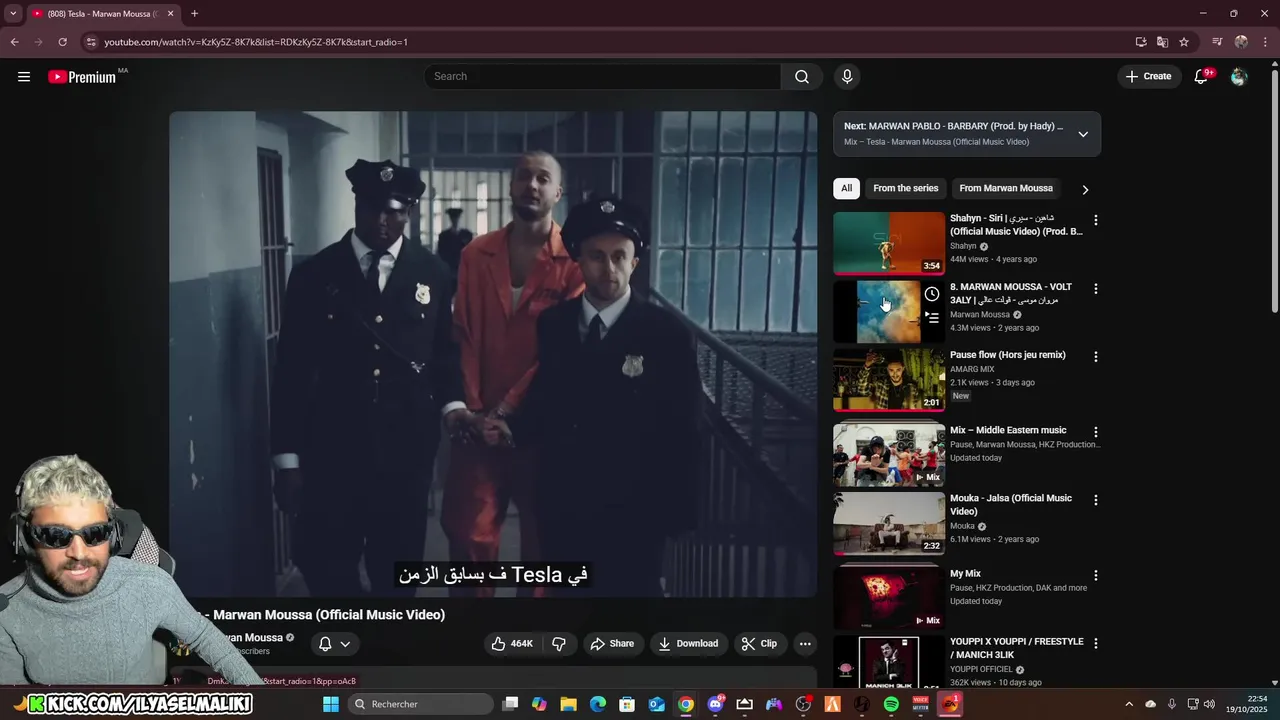Open Spotify from the taskbar
This screenshot has height=720, width=1280.
[x=891, y=704]
